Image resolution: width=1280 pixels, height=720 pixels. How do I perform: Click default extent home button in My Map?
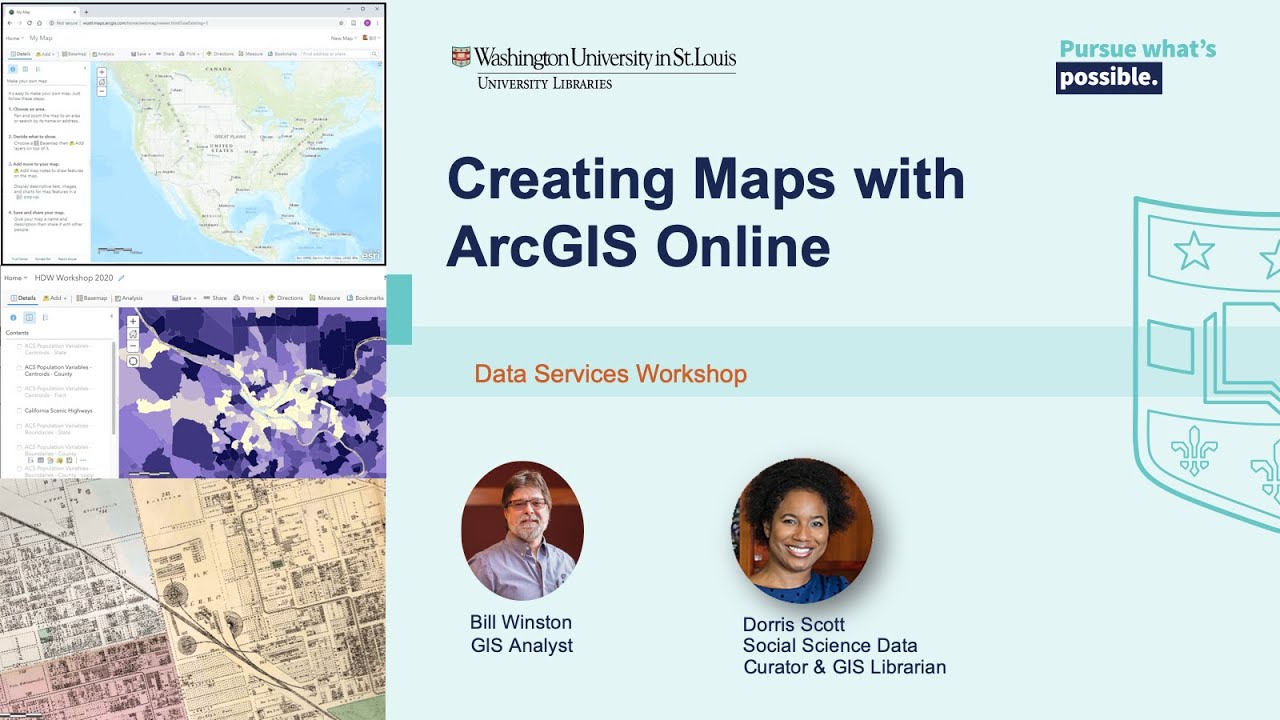point(101,82)
